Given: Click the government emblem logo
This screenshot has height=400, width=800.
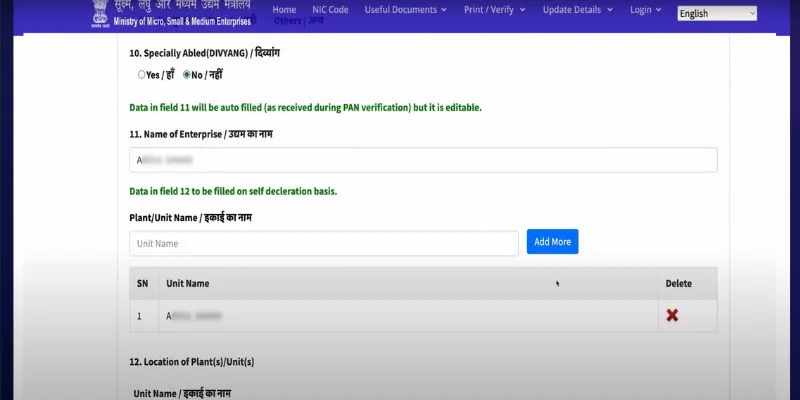Looking at the screenshot, I should point(99,13).
